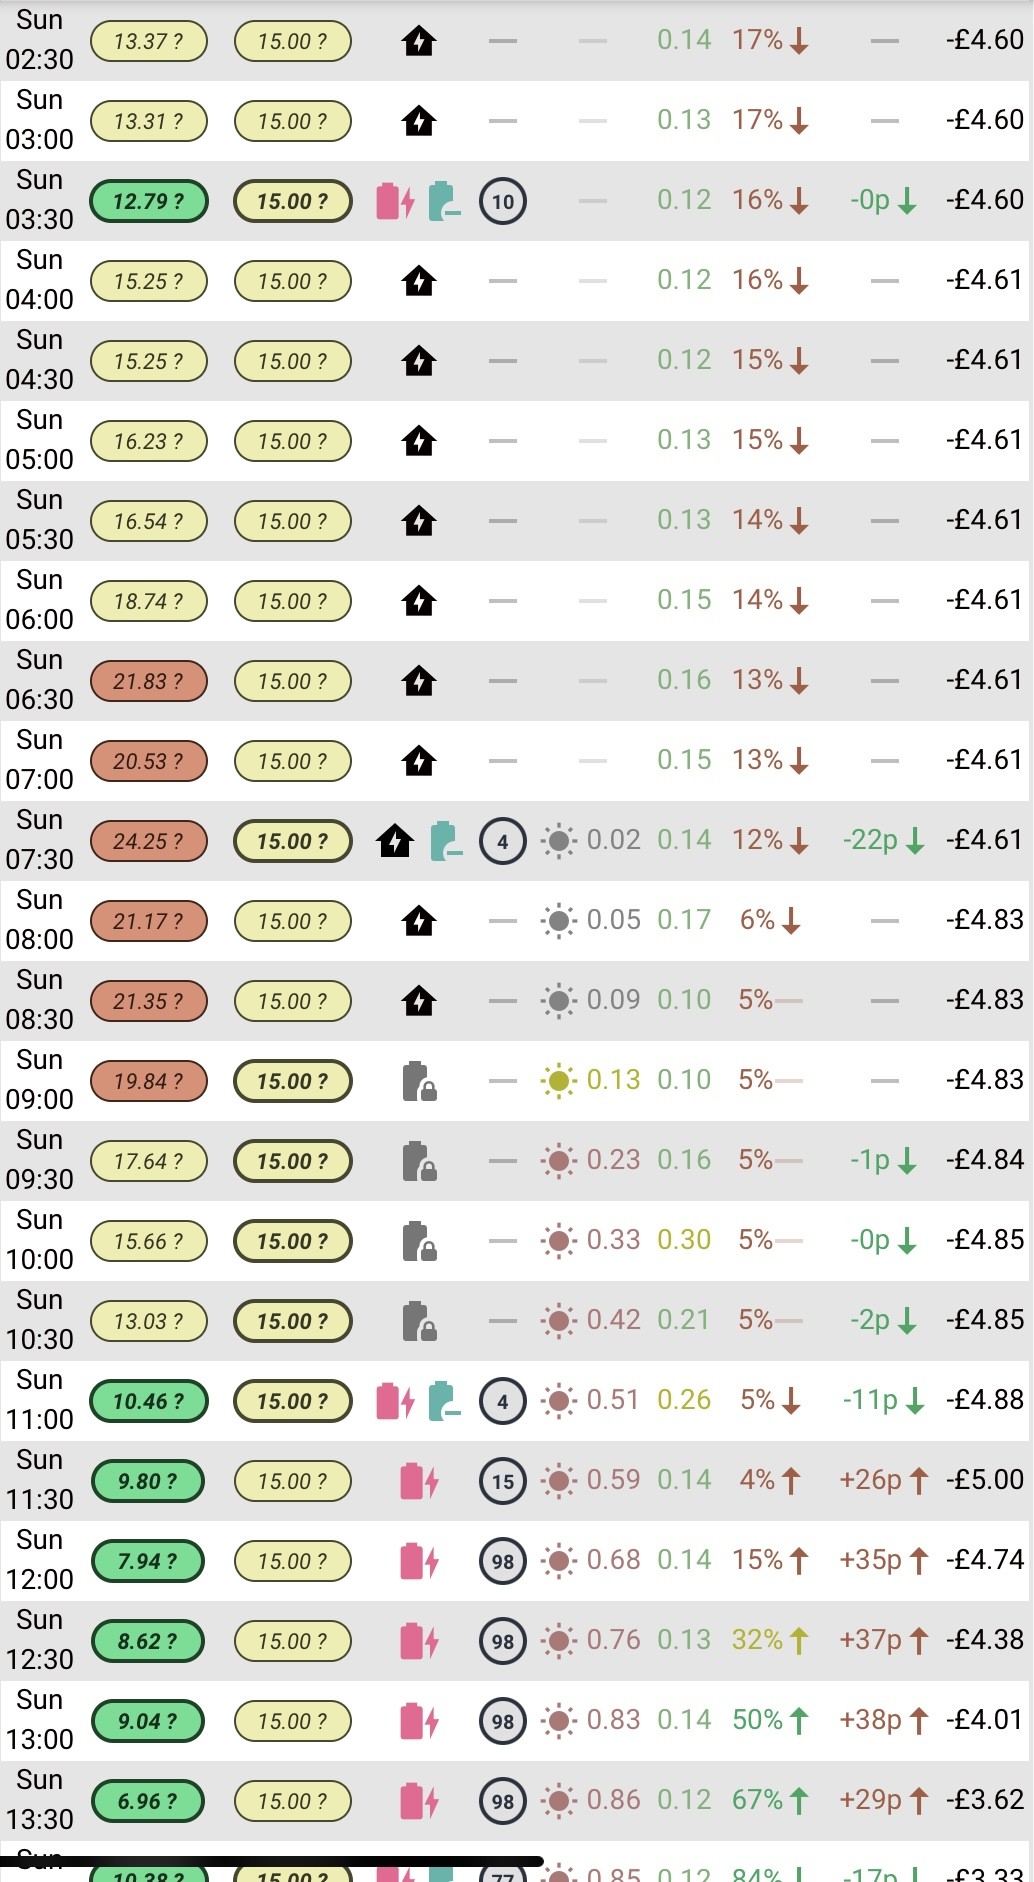The width and height of the screenshot is (1034, 1882).
Task: Click the teal battery discharge icon at Sun 03:30
Action: click(445, 201)
